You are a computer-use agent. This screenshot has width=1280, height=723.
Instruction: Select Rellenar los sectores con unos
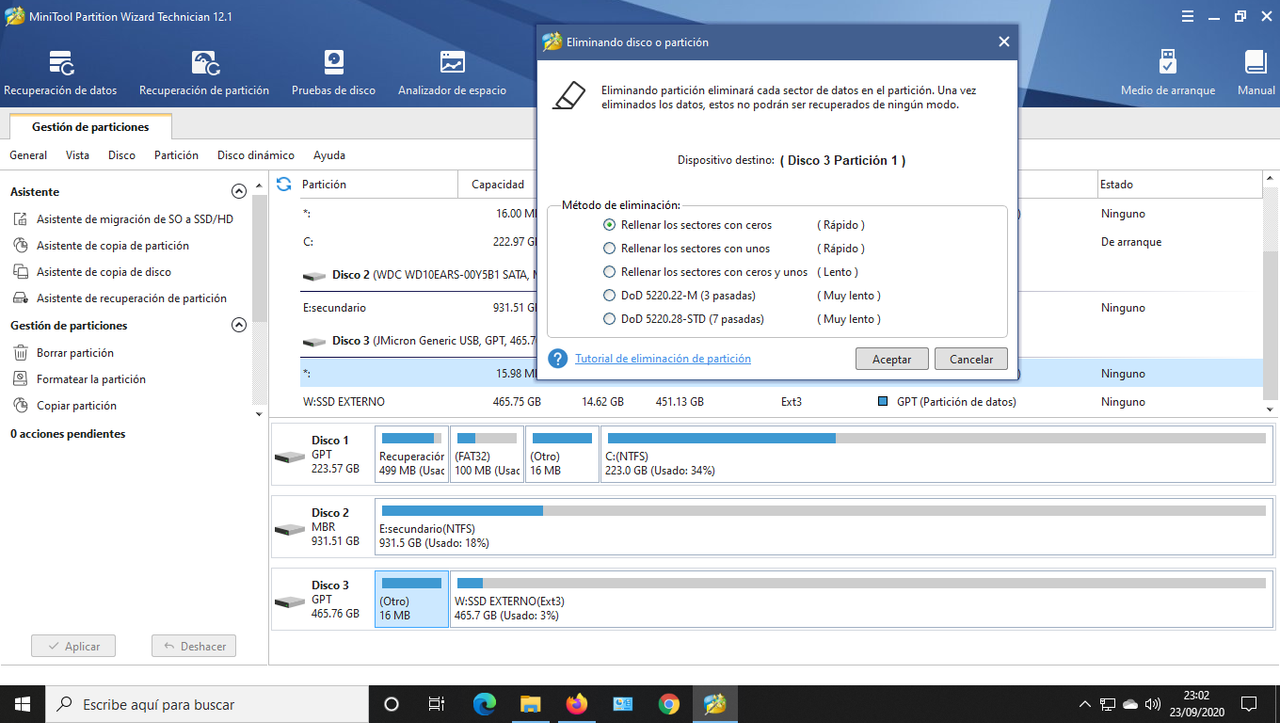(609, 249)
